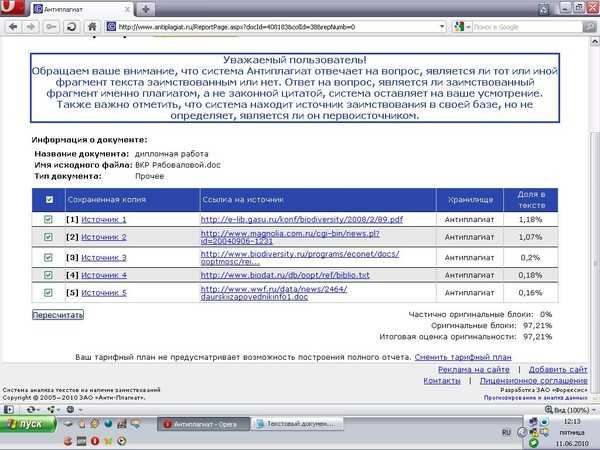Reload the page with the Reload button
Viewport: 600px width, 450px height.
[72, 27]
